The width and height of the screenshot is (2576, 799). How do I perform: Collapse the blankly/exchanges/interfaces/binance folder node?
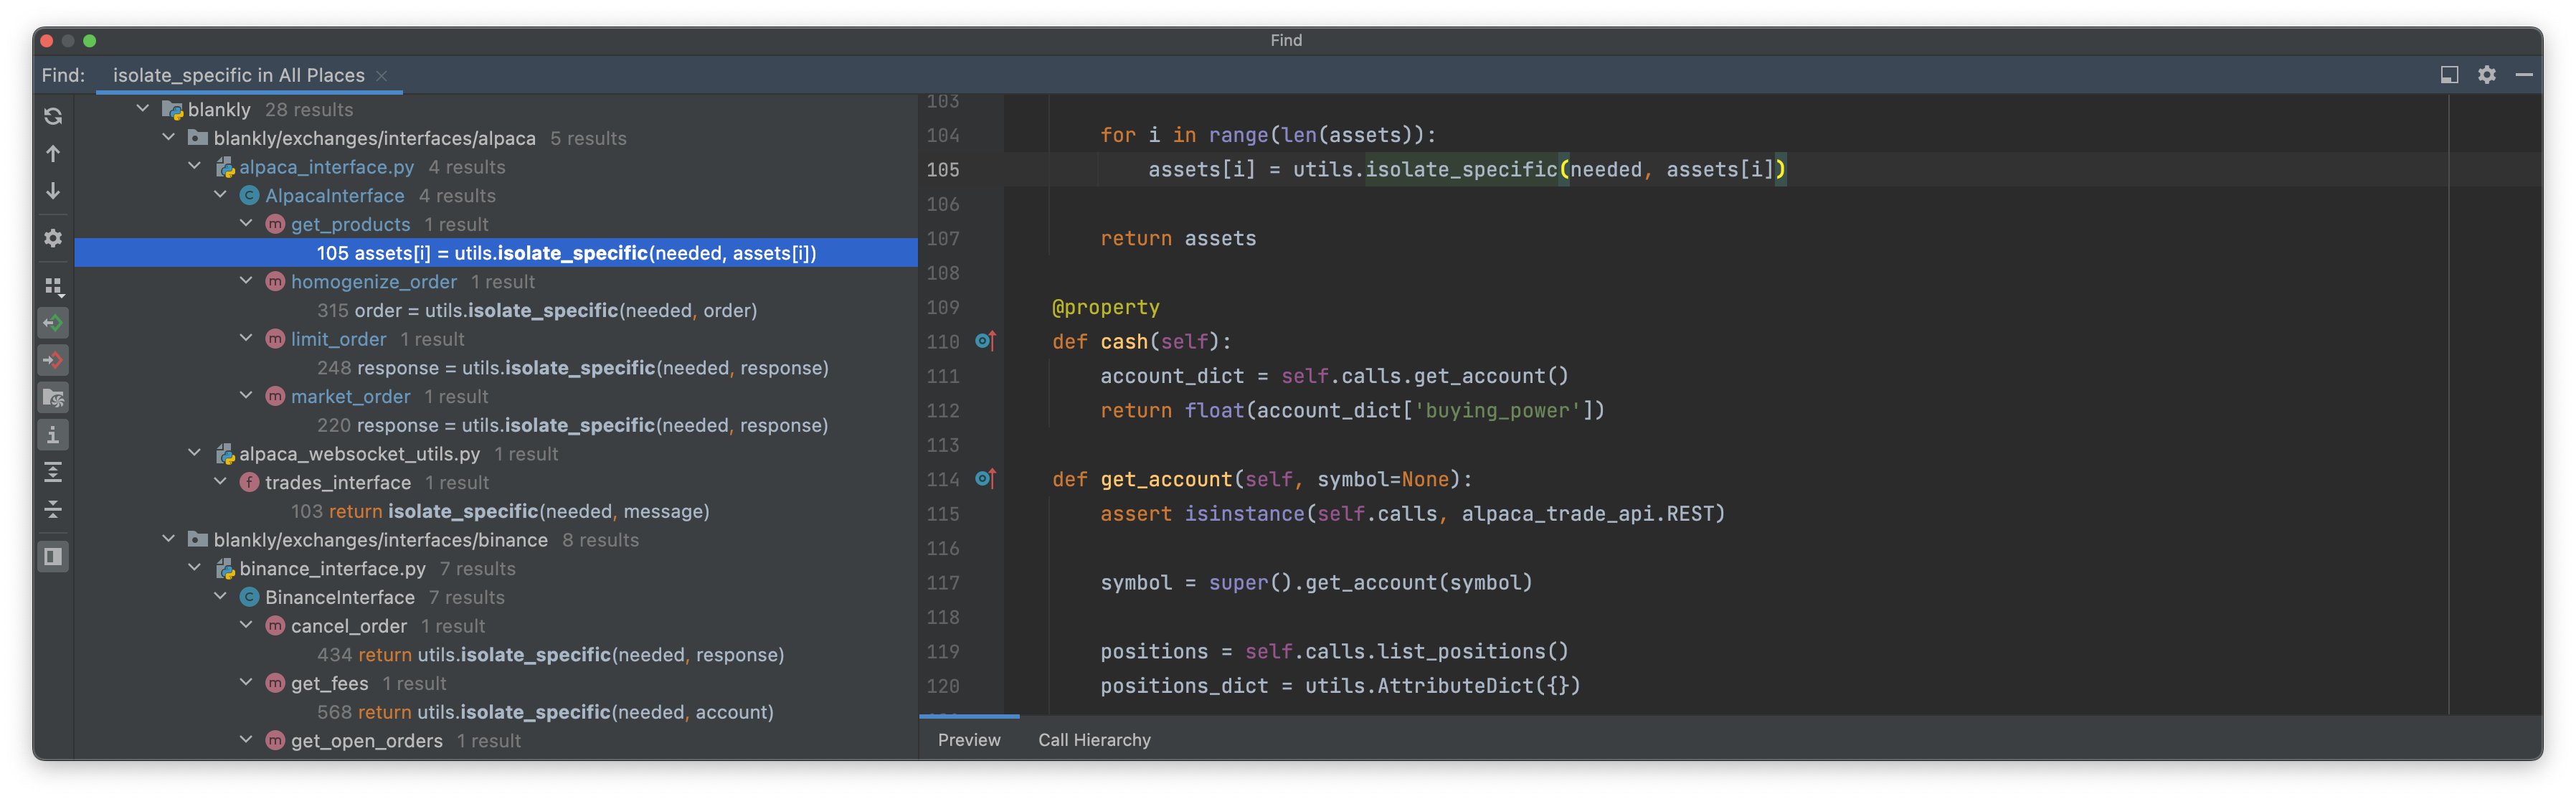169,540
